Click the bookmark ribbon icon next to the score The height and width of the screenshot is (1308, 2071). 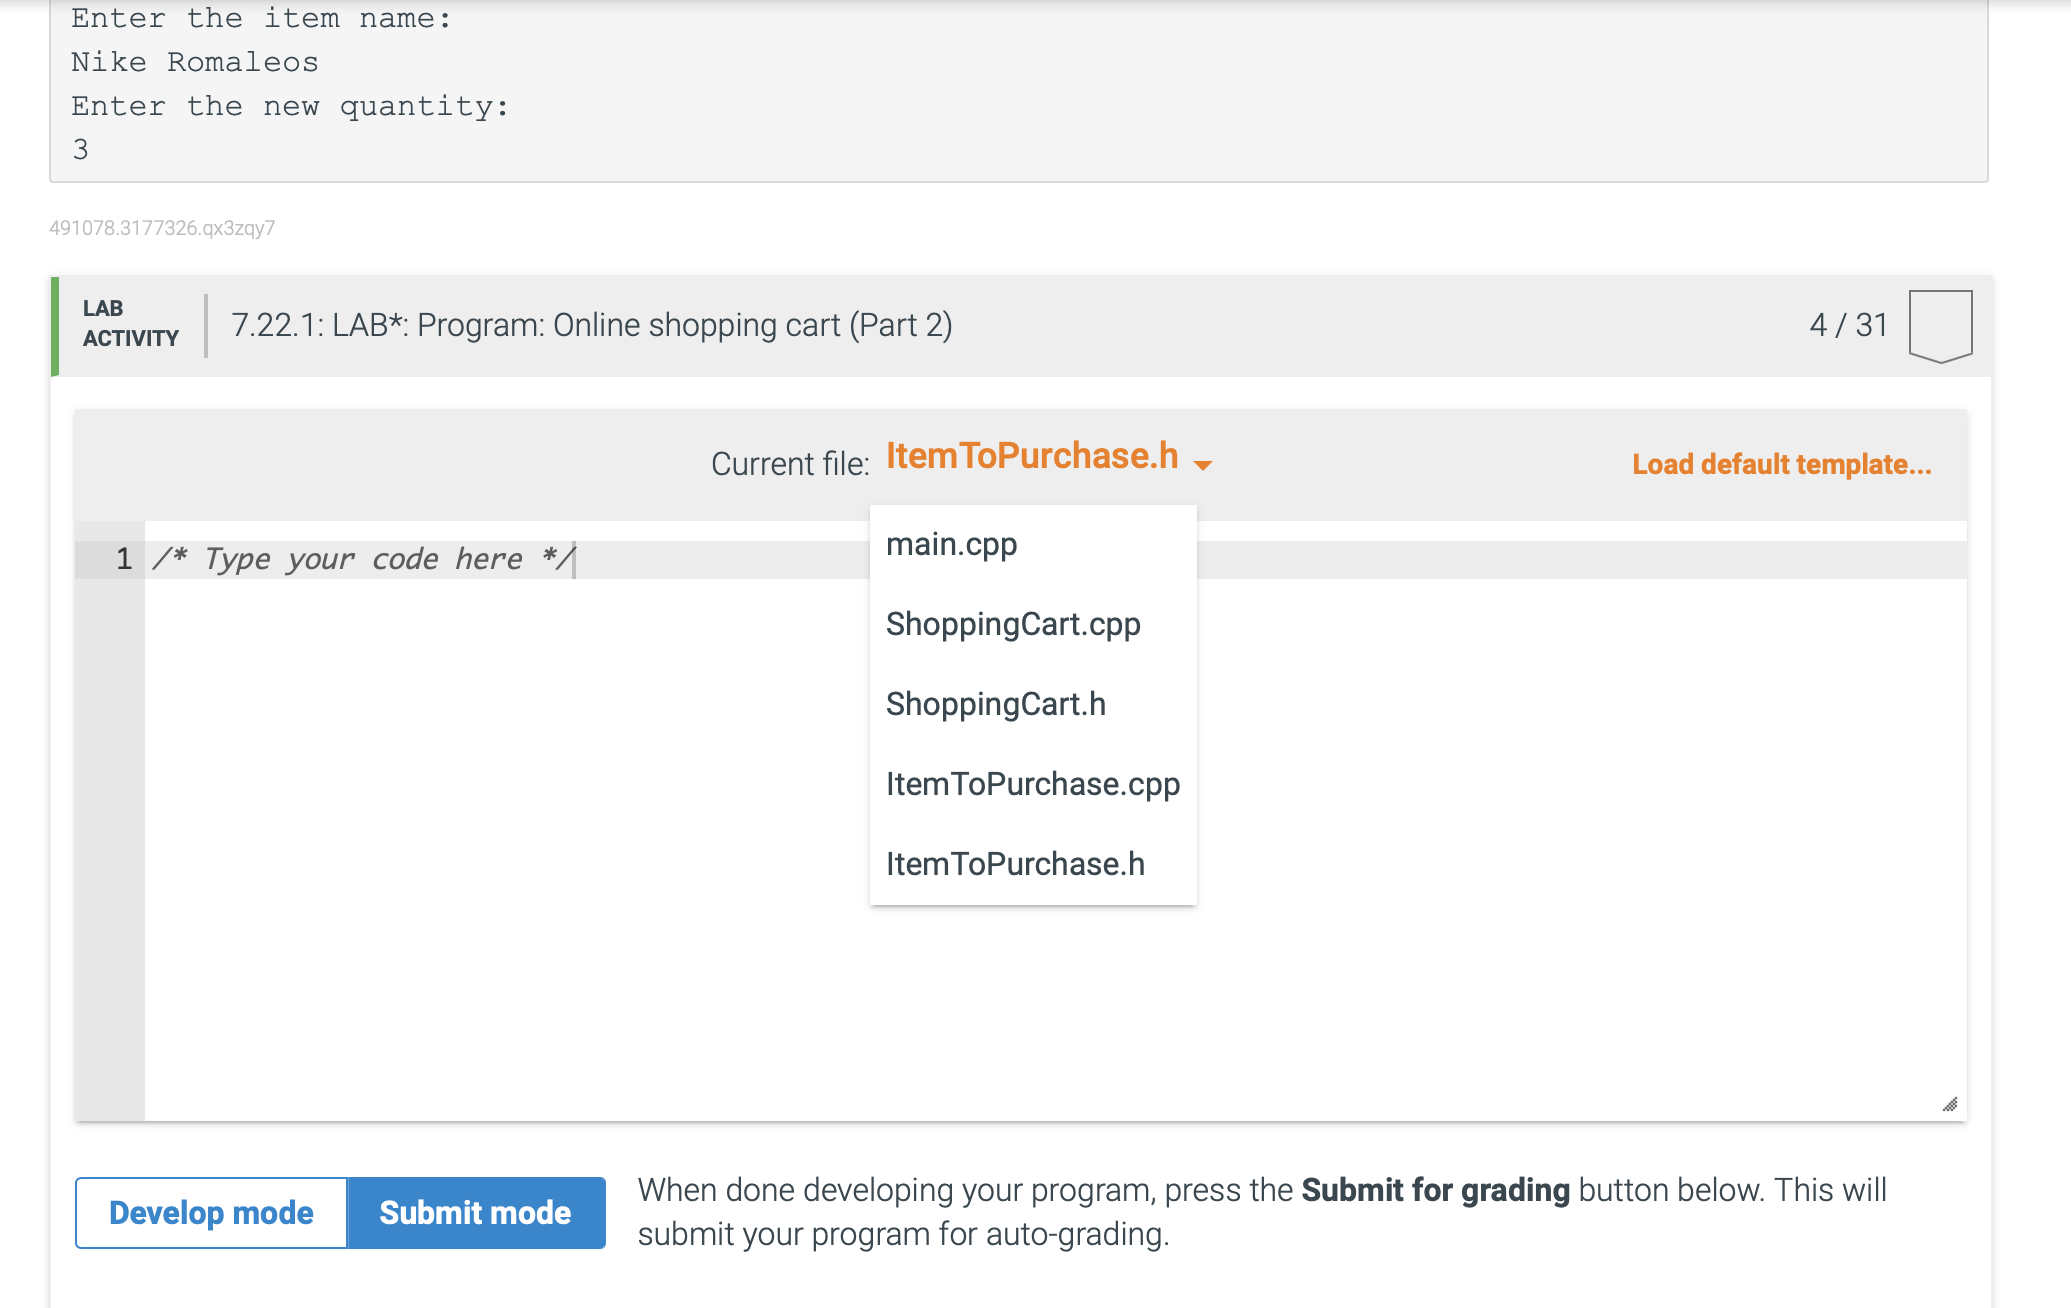point(1941,324)
